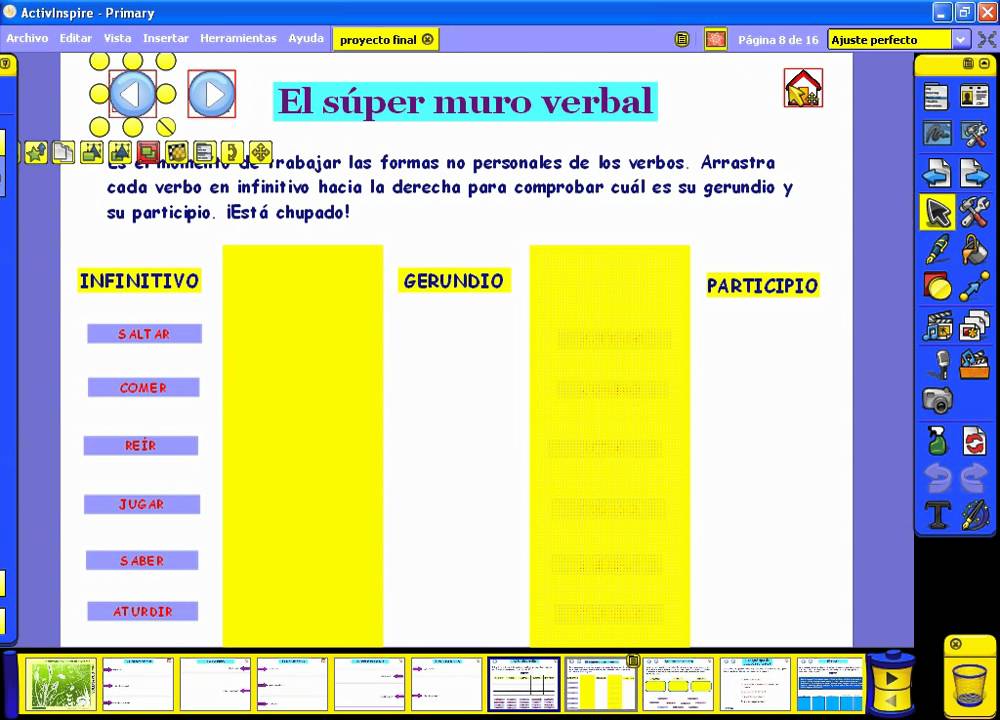Click the red overlapping-squares icon in edit toolbar
The width and height of the screenshot is (1000, 720).
tap(148, 152)
